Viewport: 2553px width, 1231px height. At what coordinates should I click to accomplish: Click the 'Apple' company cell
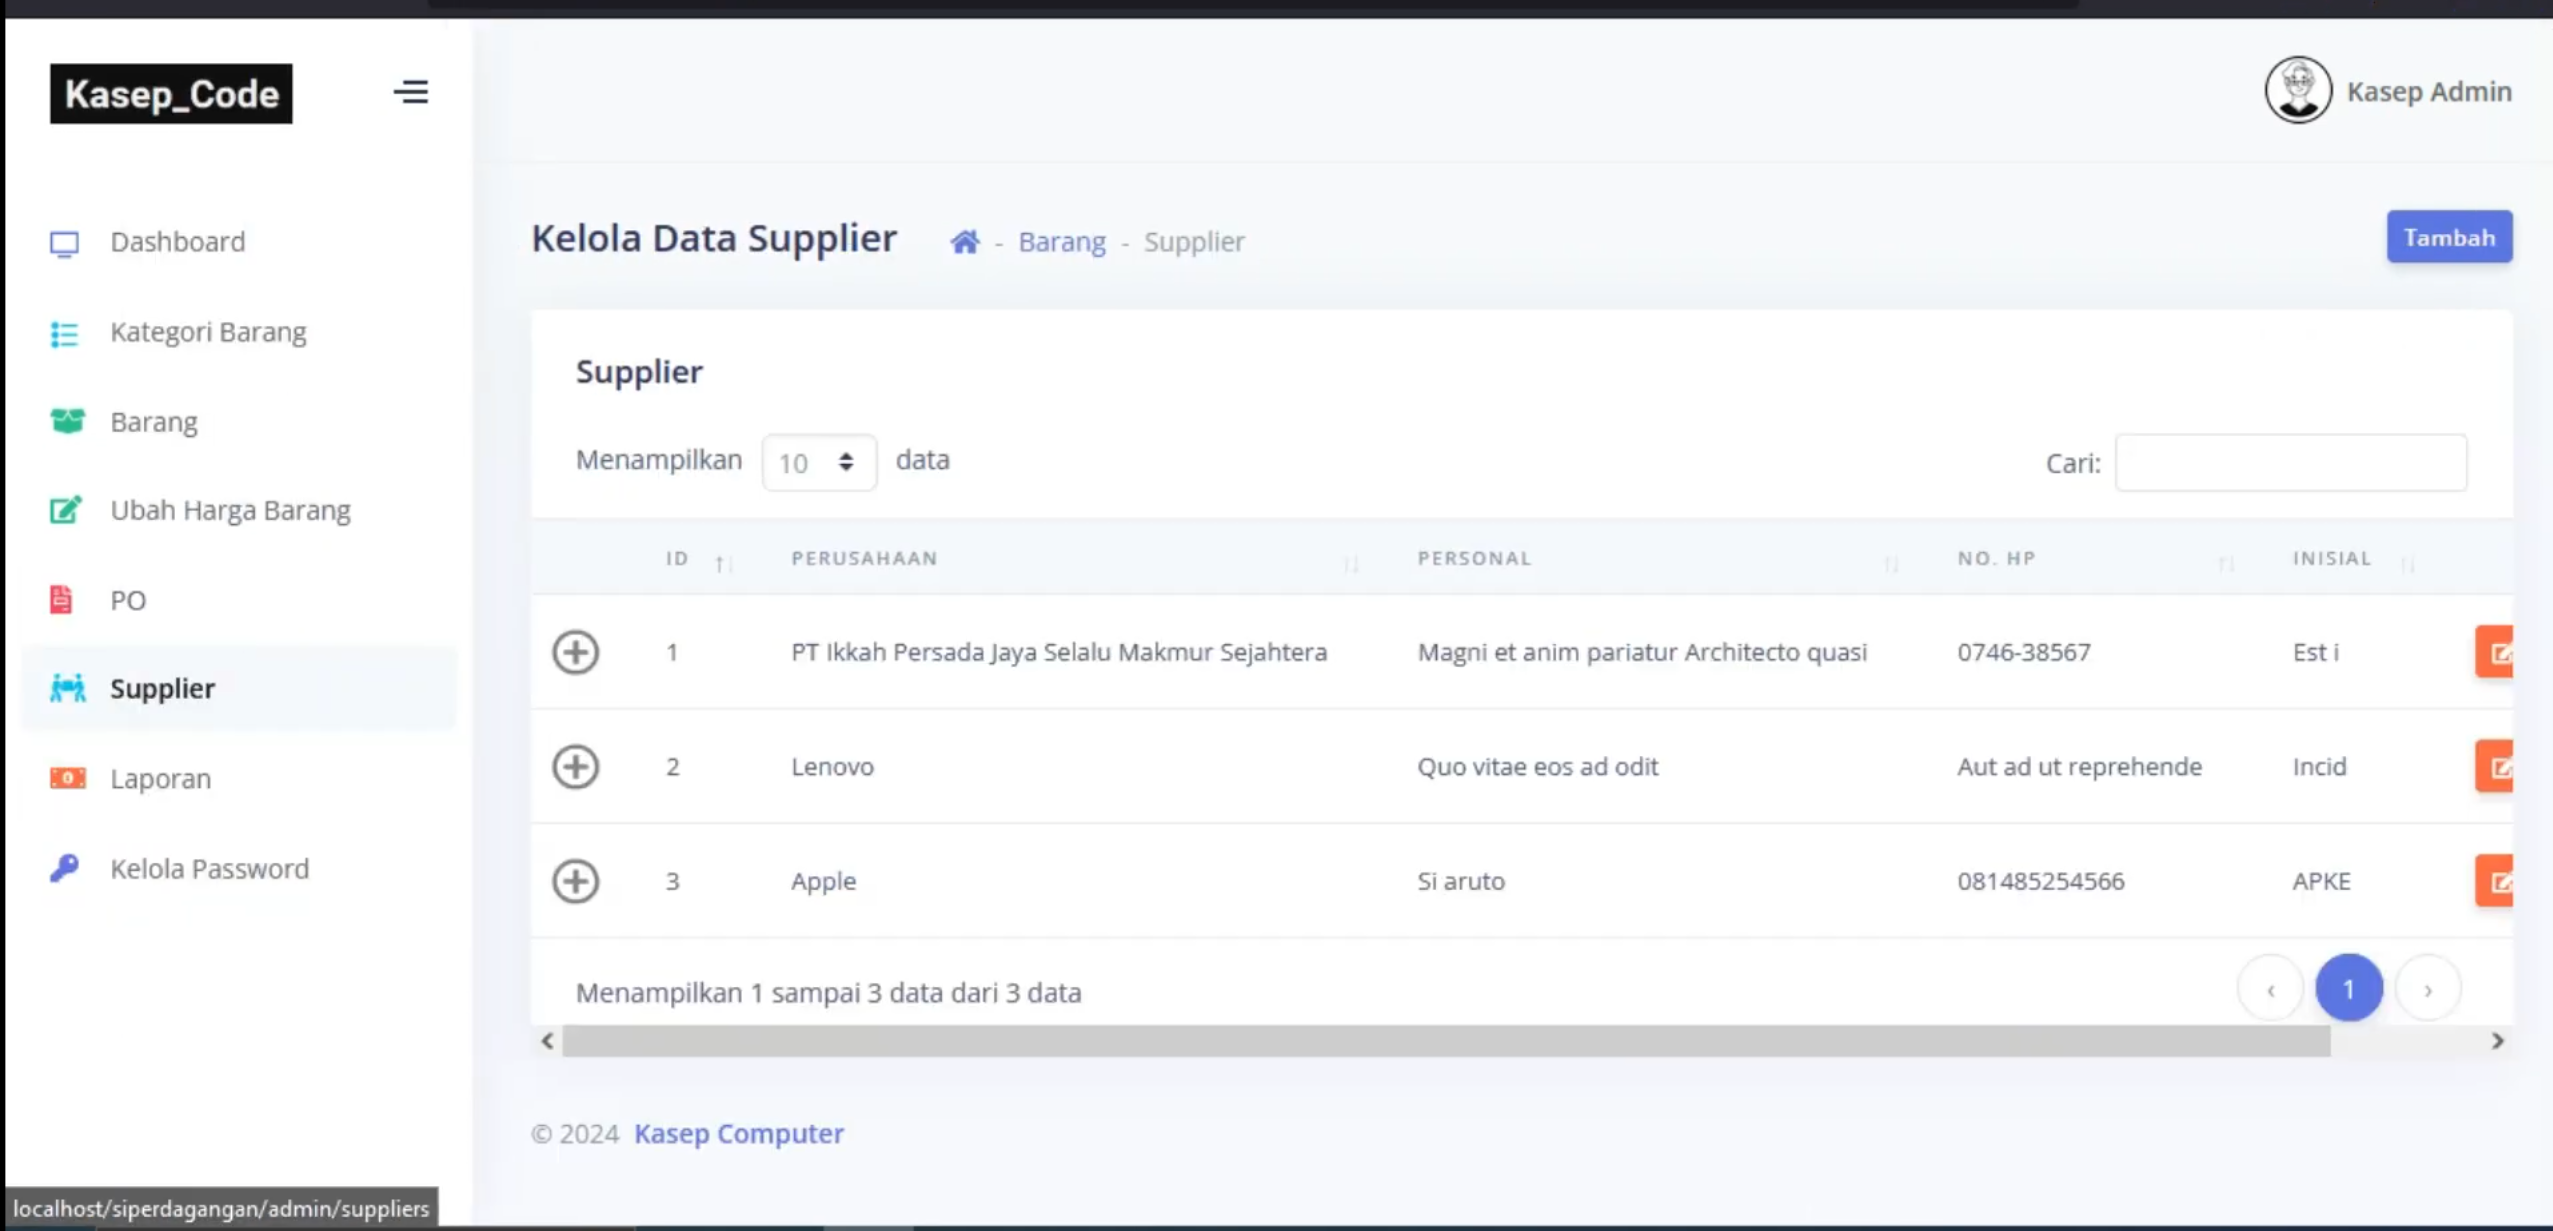tap(823, 881)
